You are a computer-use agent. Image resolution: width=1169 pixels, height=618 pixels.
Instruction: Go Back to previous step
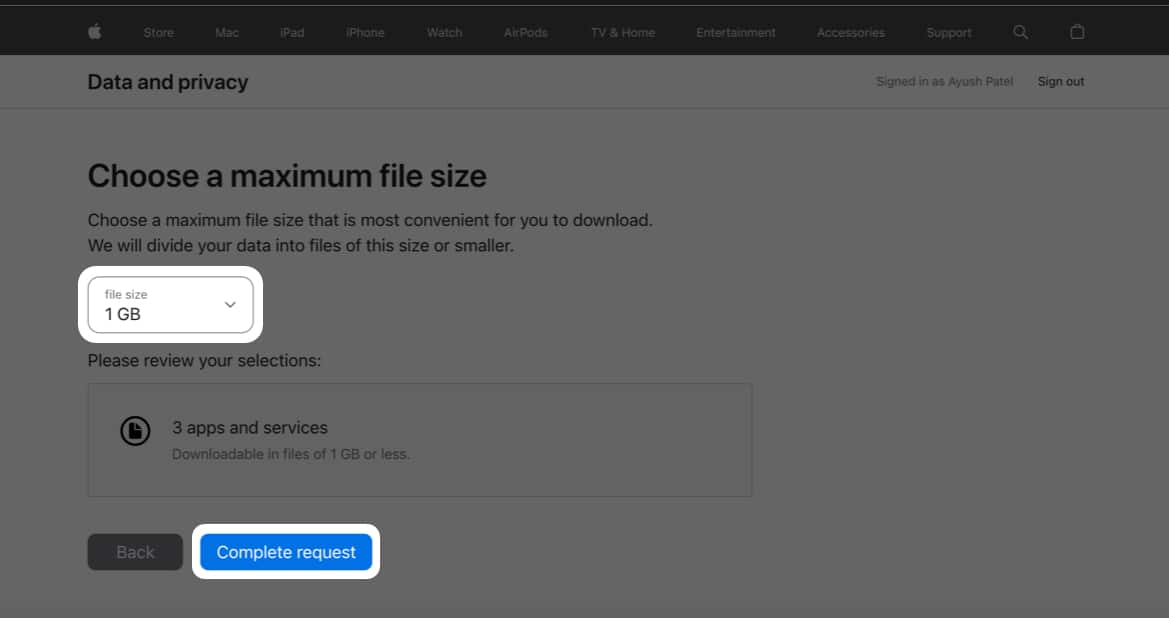[135, 552]
